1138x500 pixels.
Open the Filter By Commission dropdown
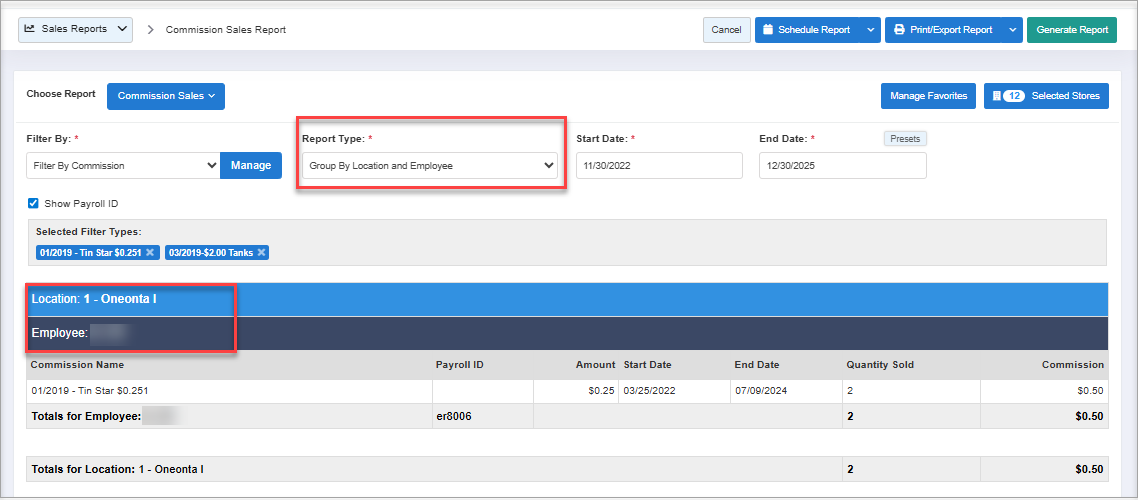(x=123, y=165)
